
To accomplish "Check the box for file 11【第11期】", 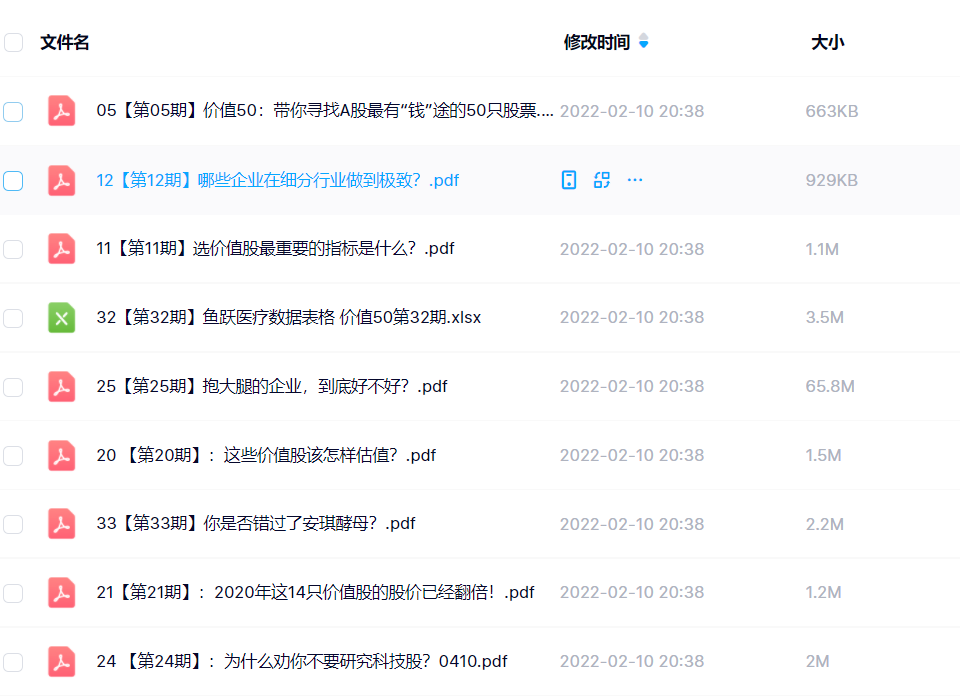I will pos(13,249).
